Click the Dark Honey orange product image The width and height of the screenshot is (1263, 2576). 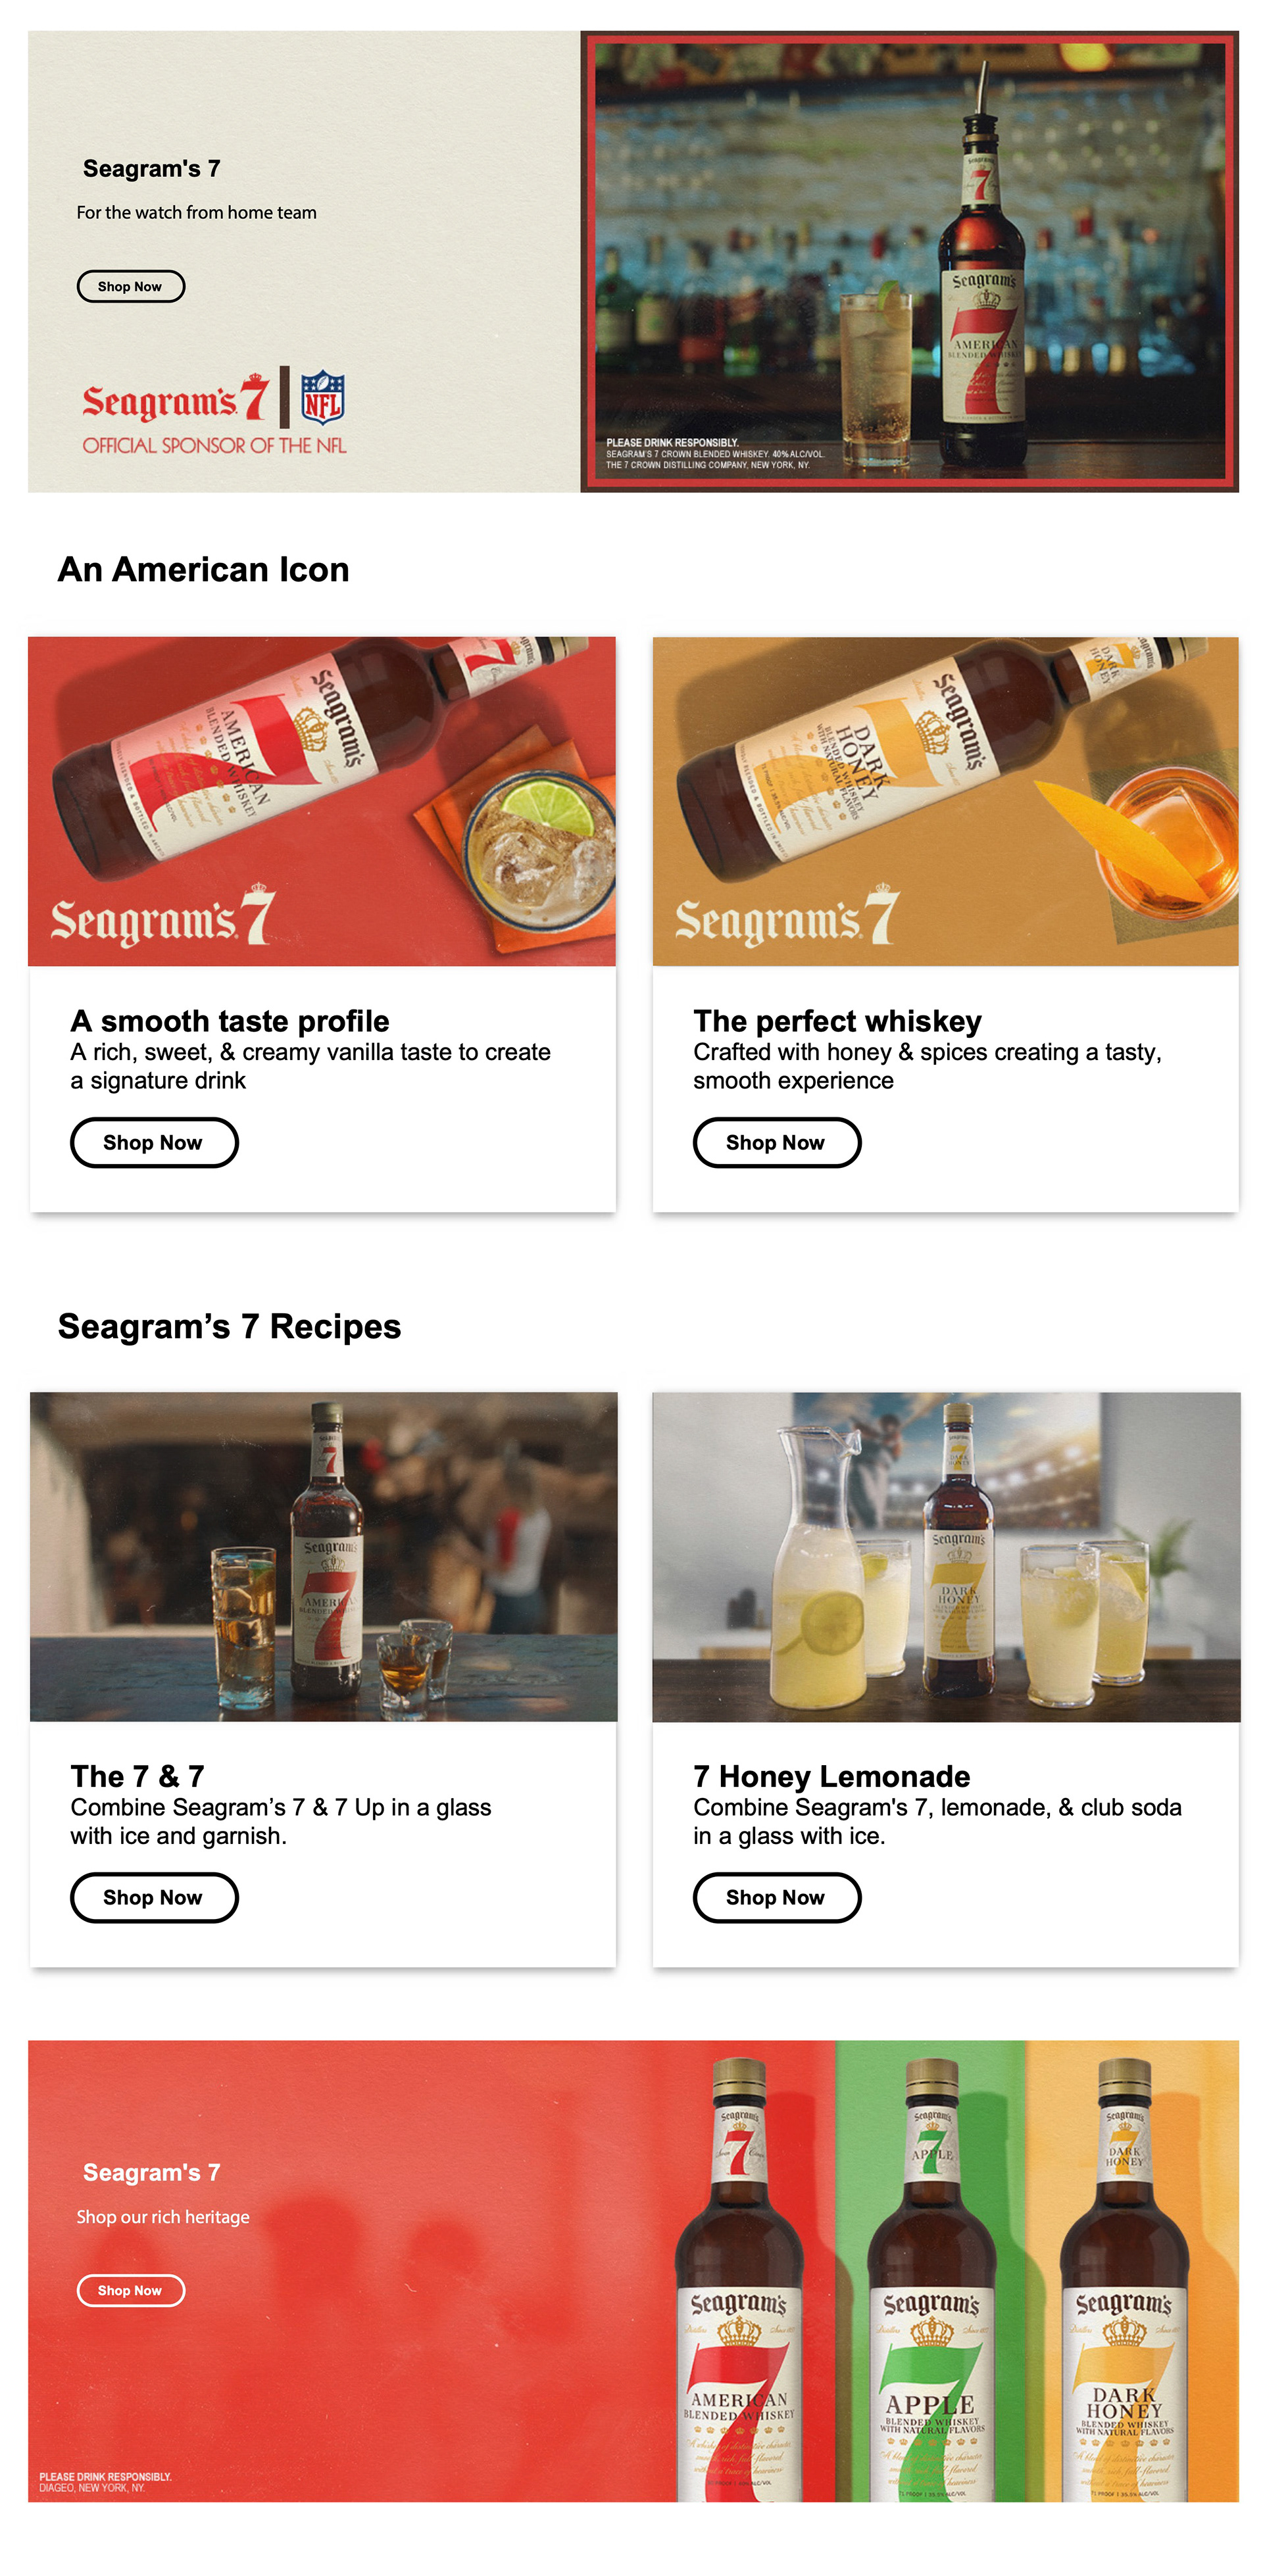tap(945, 801)
